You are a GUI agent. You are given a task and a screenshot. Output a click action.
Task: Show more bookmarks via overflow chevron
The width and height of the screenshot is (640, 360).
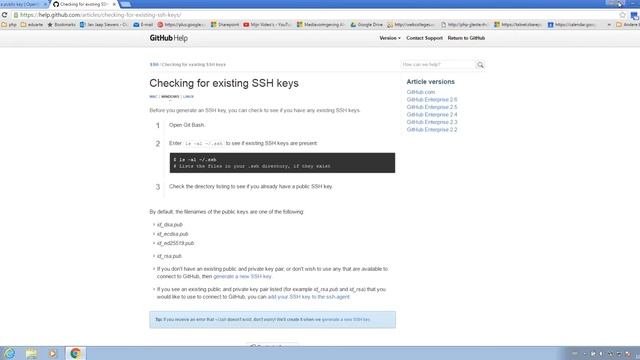[x=609, y=24]
